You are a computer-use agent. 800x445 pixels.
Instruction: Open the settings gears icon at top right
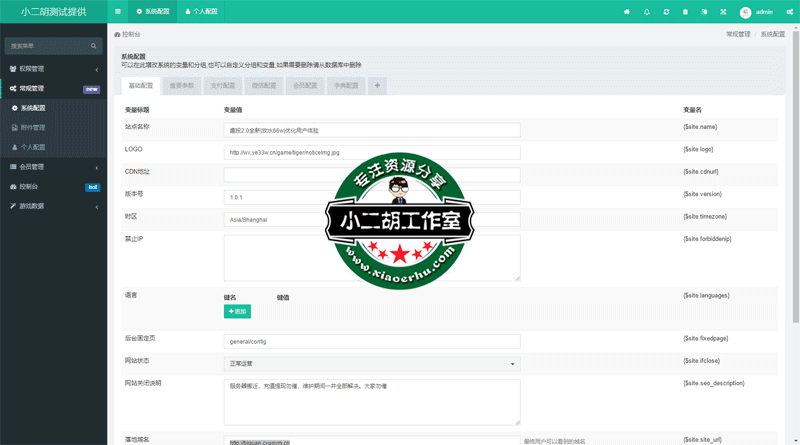(789, 12)
